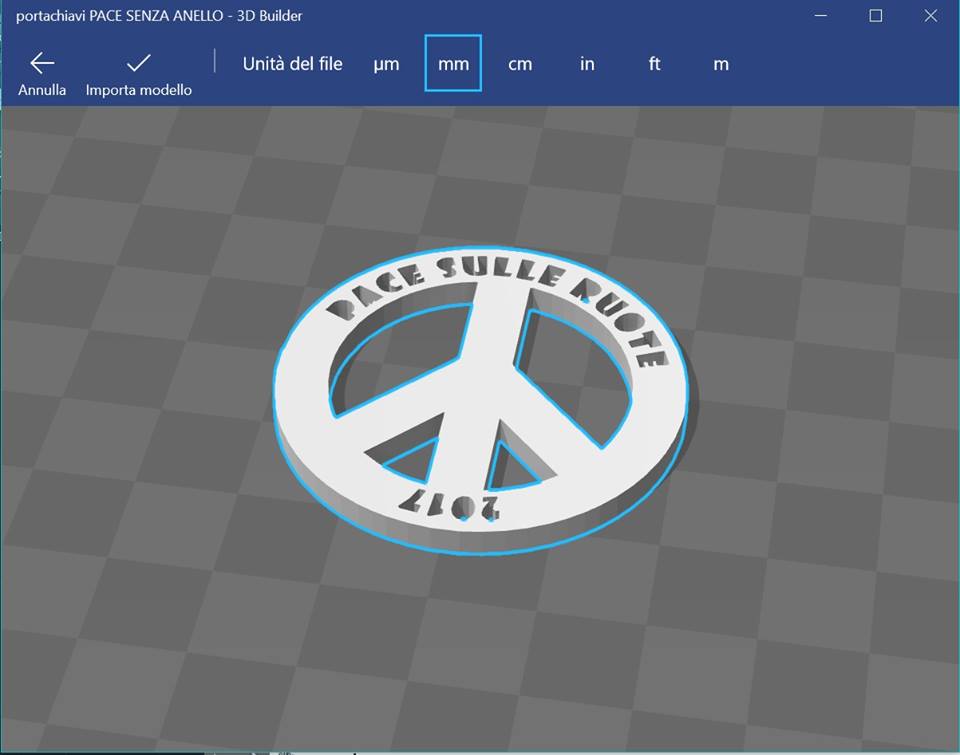Maximize the 3D Builder window
Screen dimensions: 960x755
(876, 15)
